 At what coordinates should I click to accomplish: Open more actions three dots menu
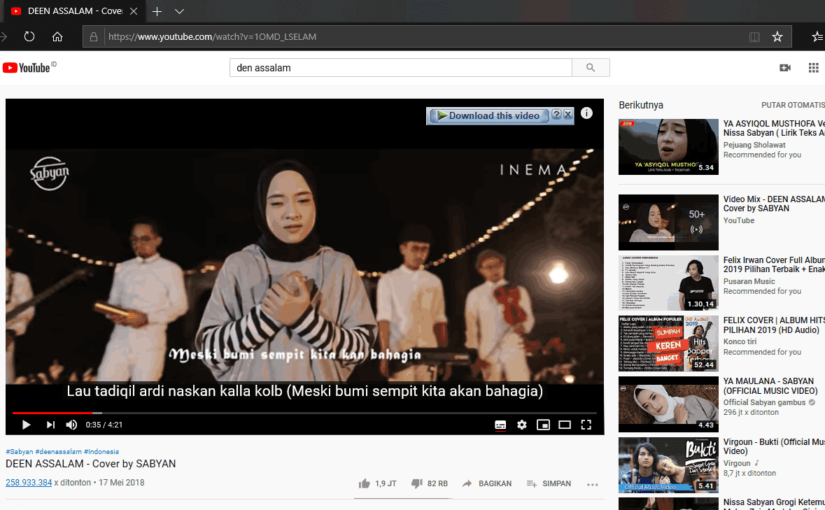(x=592, y=484)
